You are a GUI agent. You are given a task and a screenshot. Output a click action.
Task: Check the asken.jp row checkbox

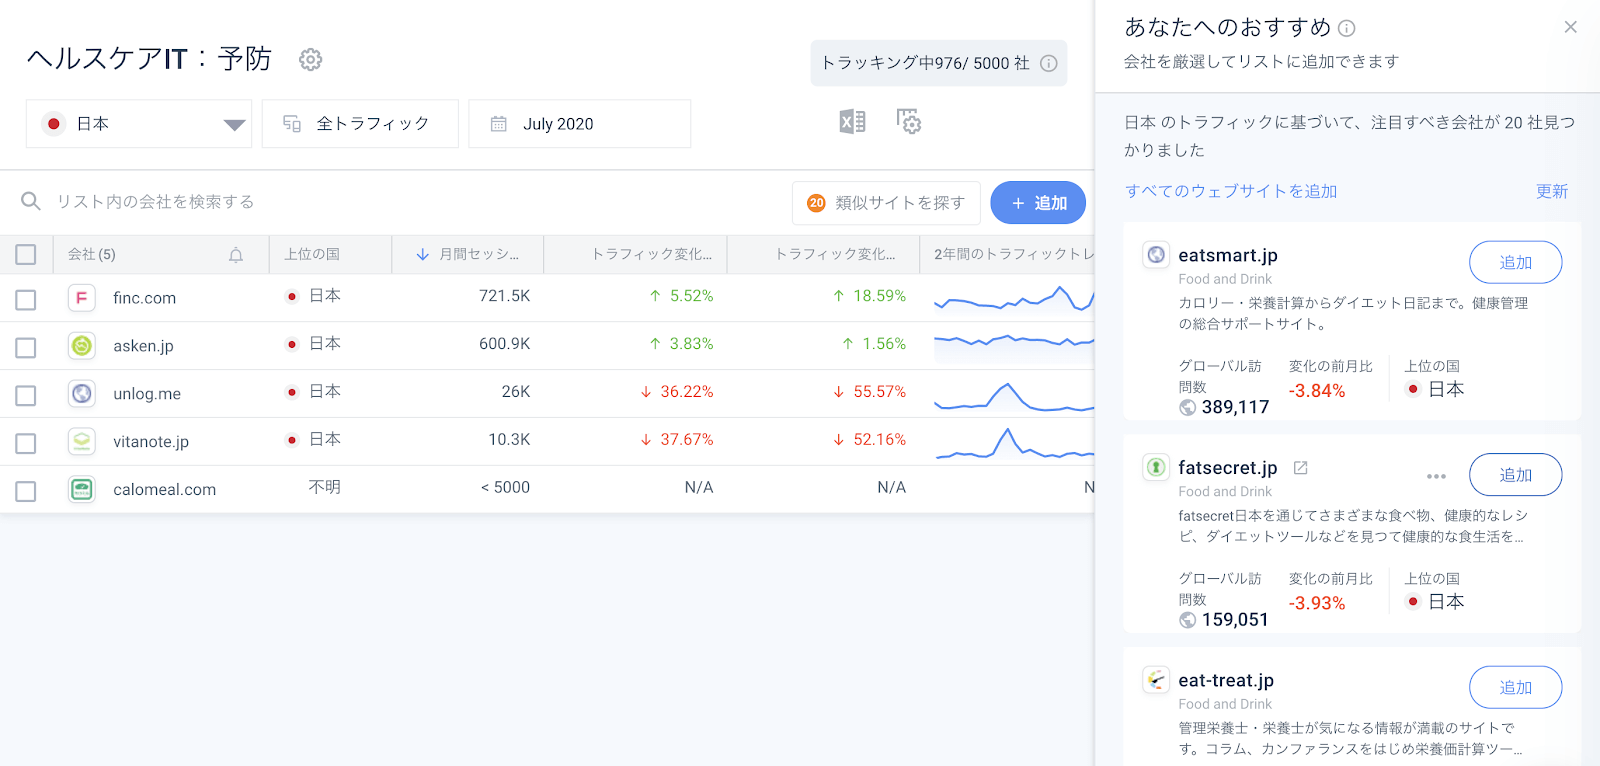pyautogui.click(x=26, y=348)
